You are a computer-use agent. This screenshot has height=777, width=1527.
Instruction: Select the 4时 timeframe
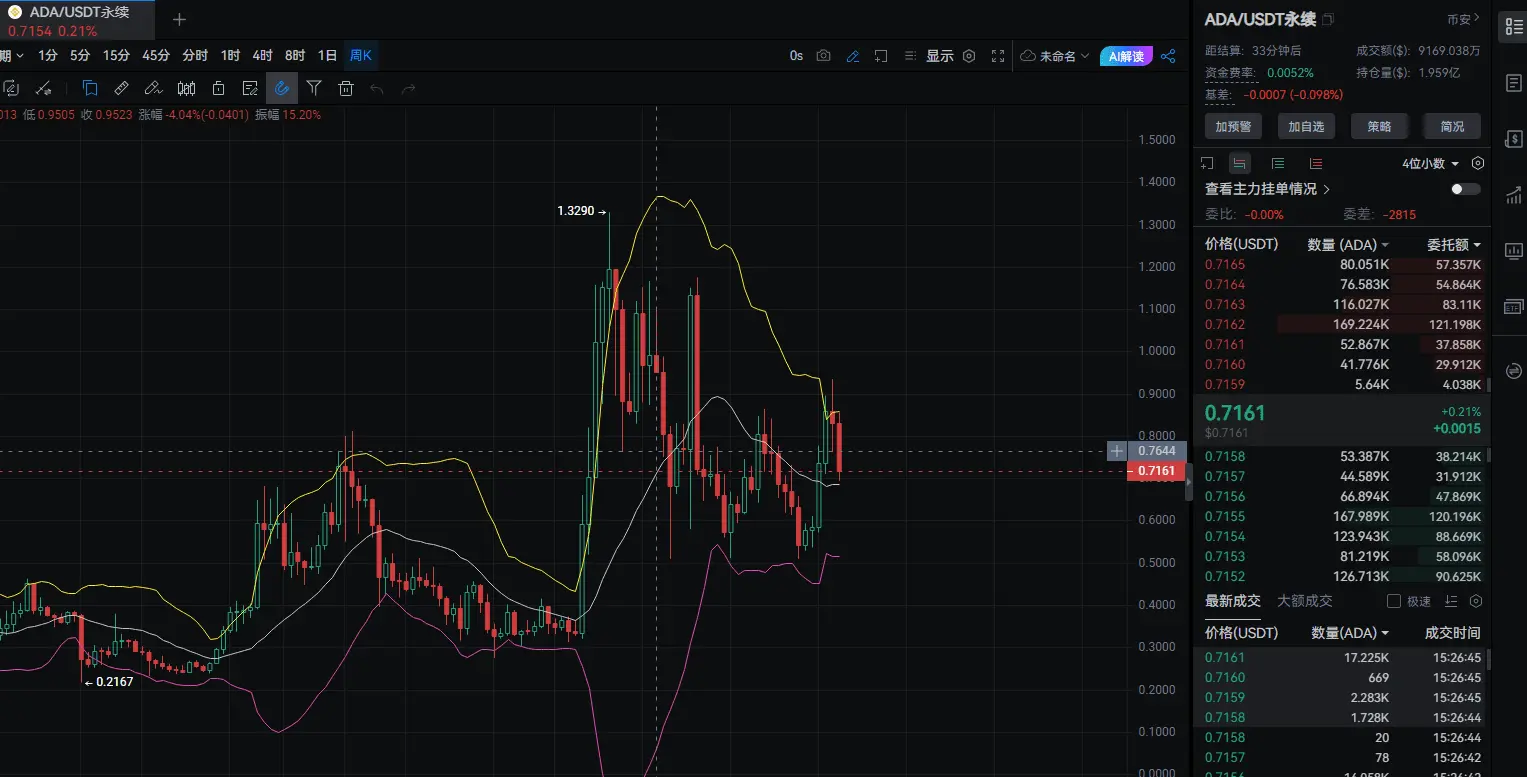(x=263, y=56)
